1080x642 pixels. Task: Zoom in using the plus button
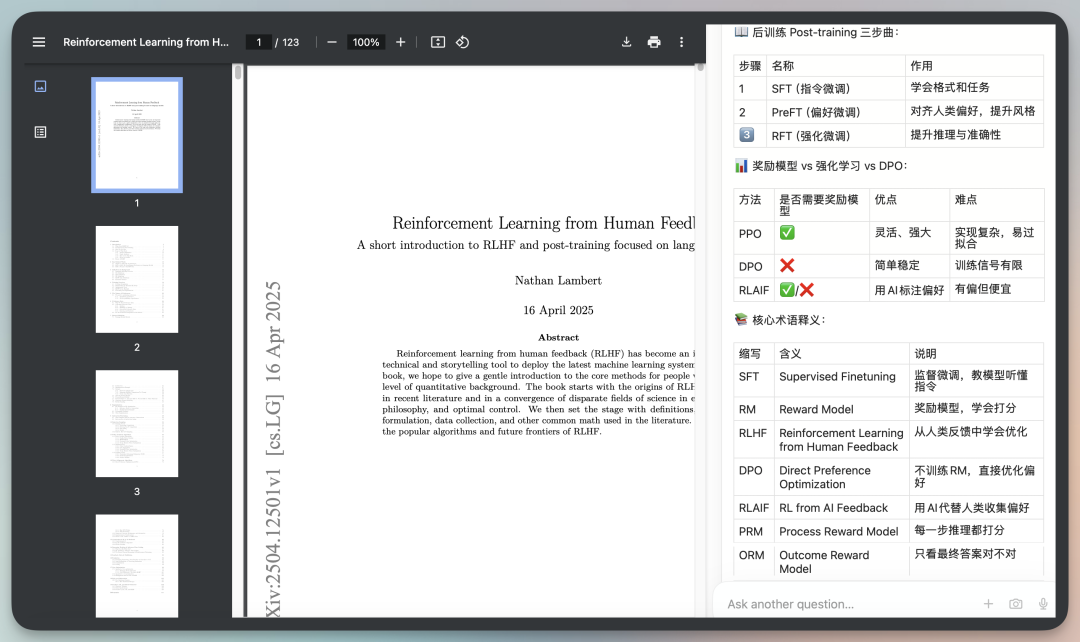401,42
